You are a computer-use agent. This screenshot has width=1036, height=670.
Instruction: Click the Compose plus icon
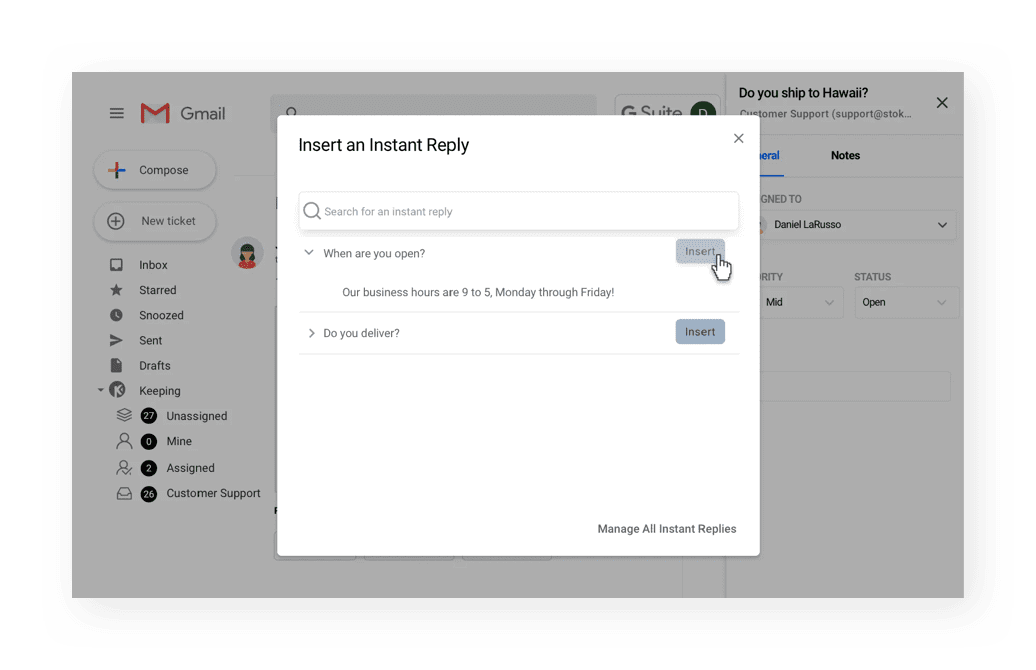coord(117,170)
